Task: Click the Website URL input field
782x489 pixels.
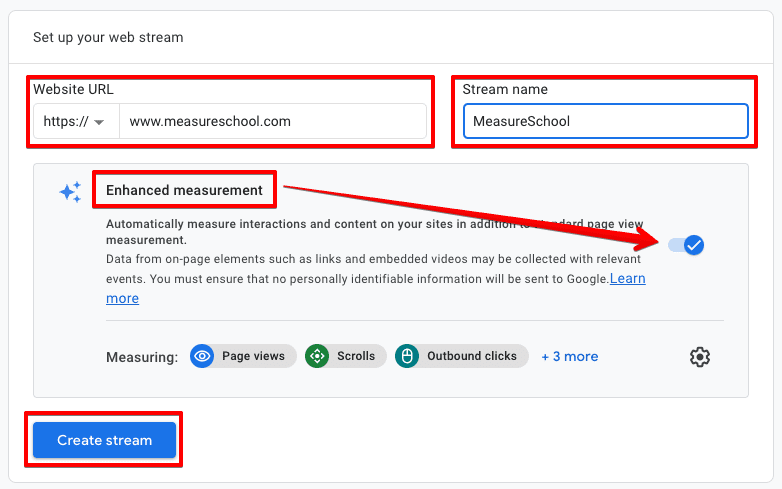Action: coord(273,121)
